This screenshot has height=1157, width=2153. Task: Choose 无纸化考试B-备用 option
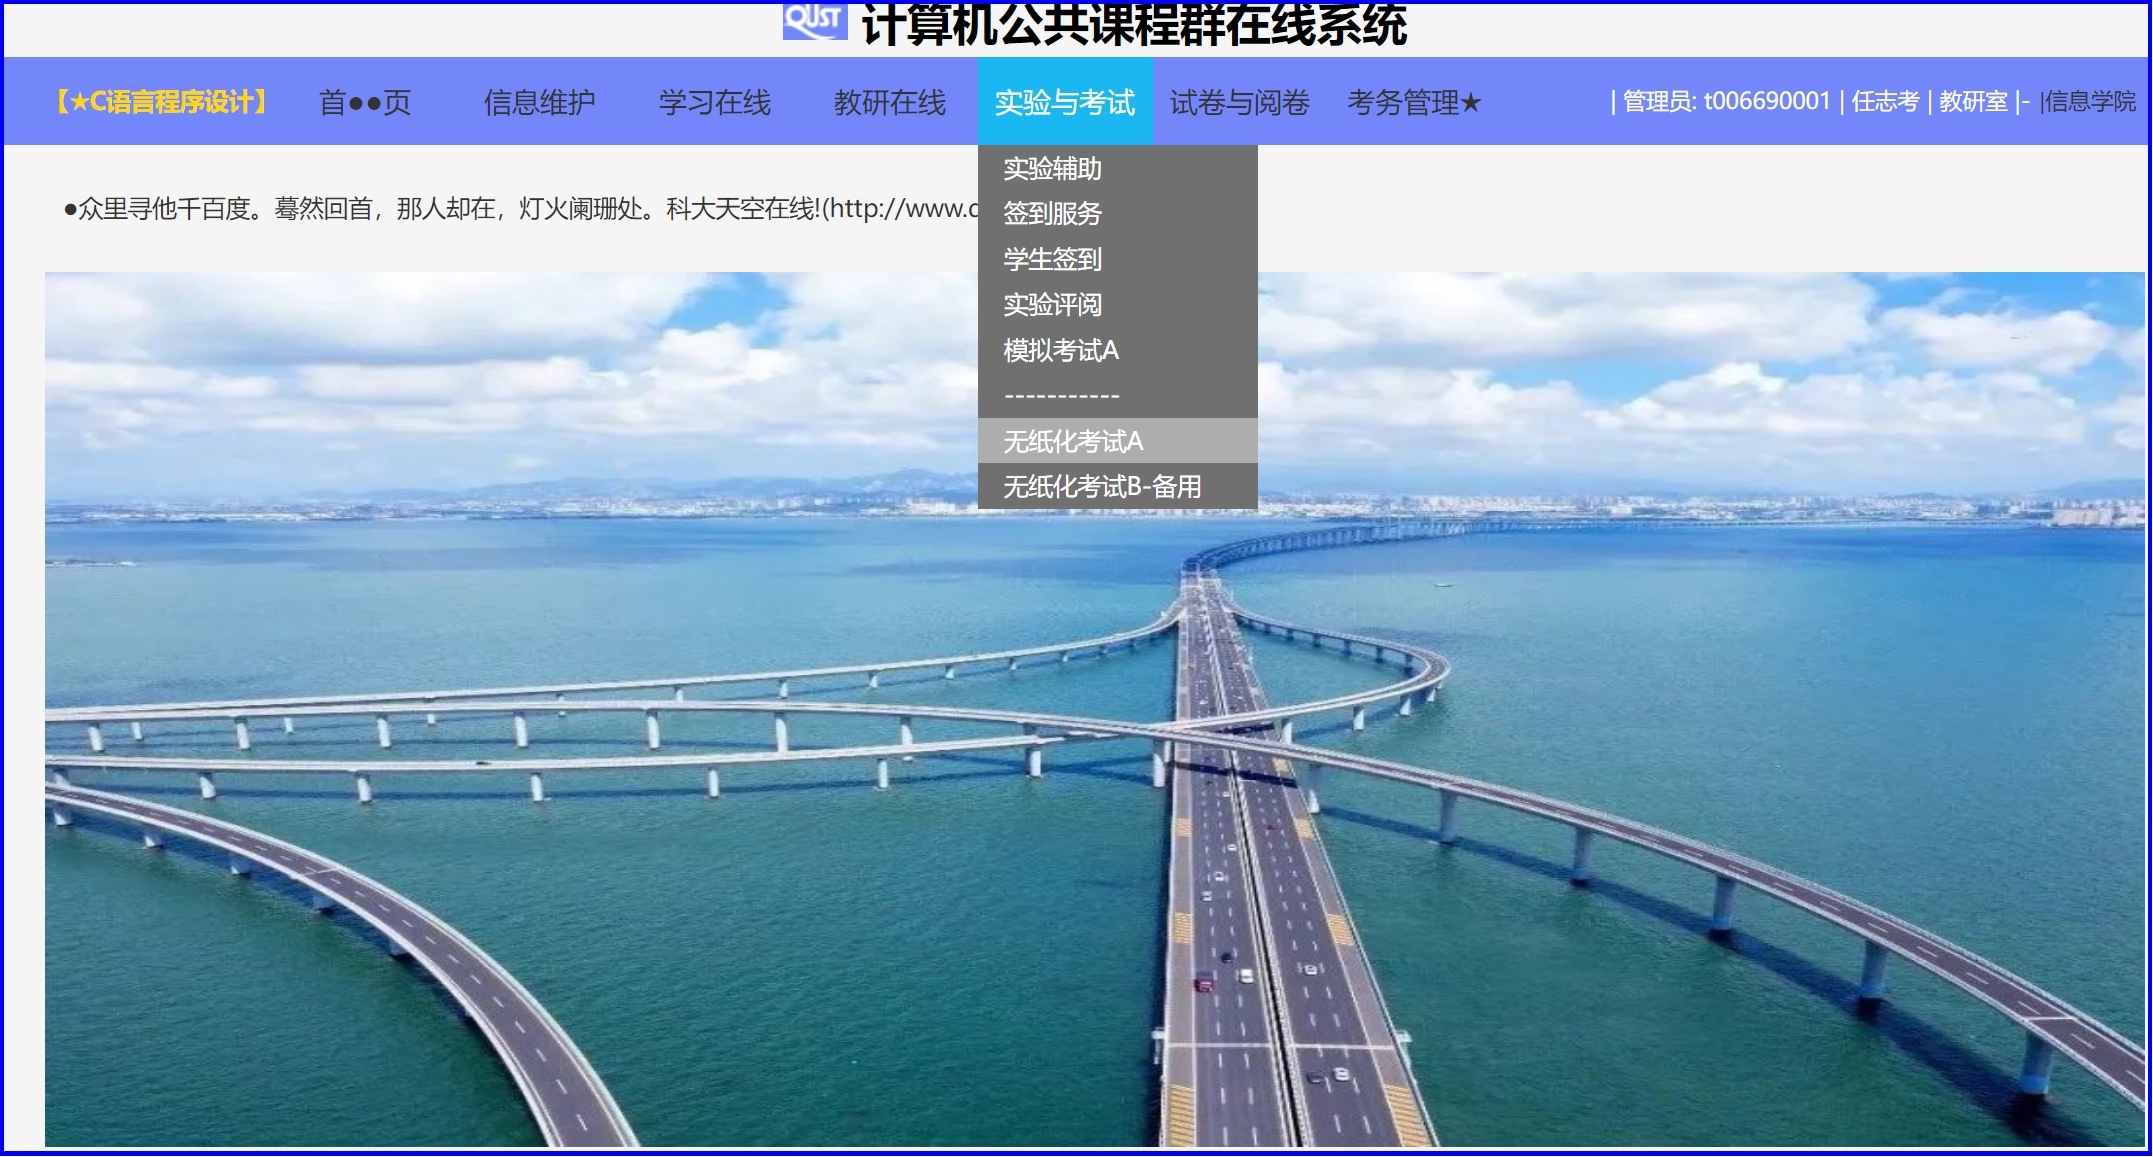(1102, 486)
